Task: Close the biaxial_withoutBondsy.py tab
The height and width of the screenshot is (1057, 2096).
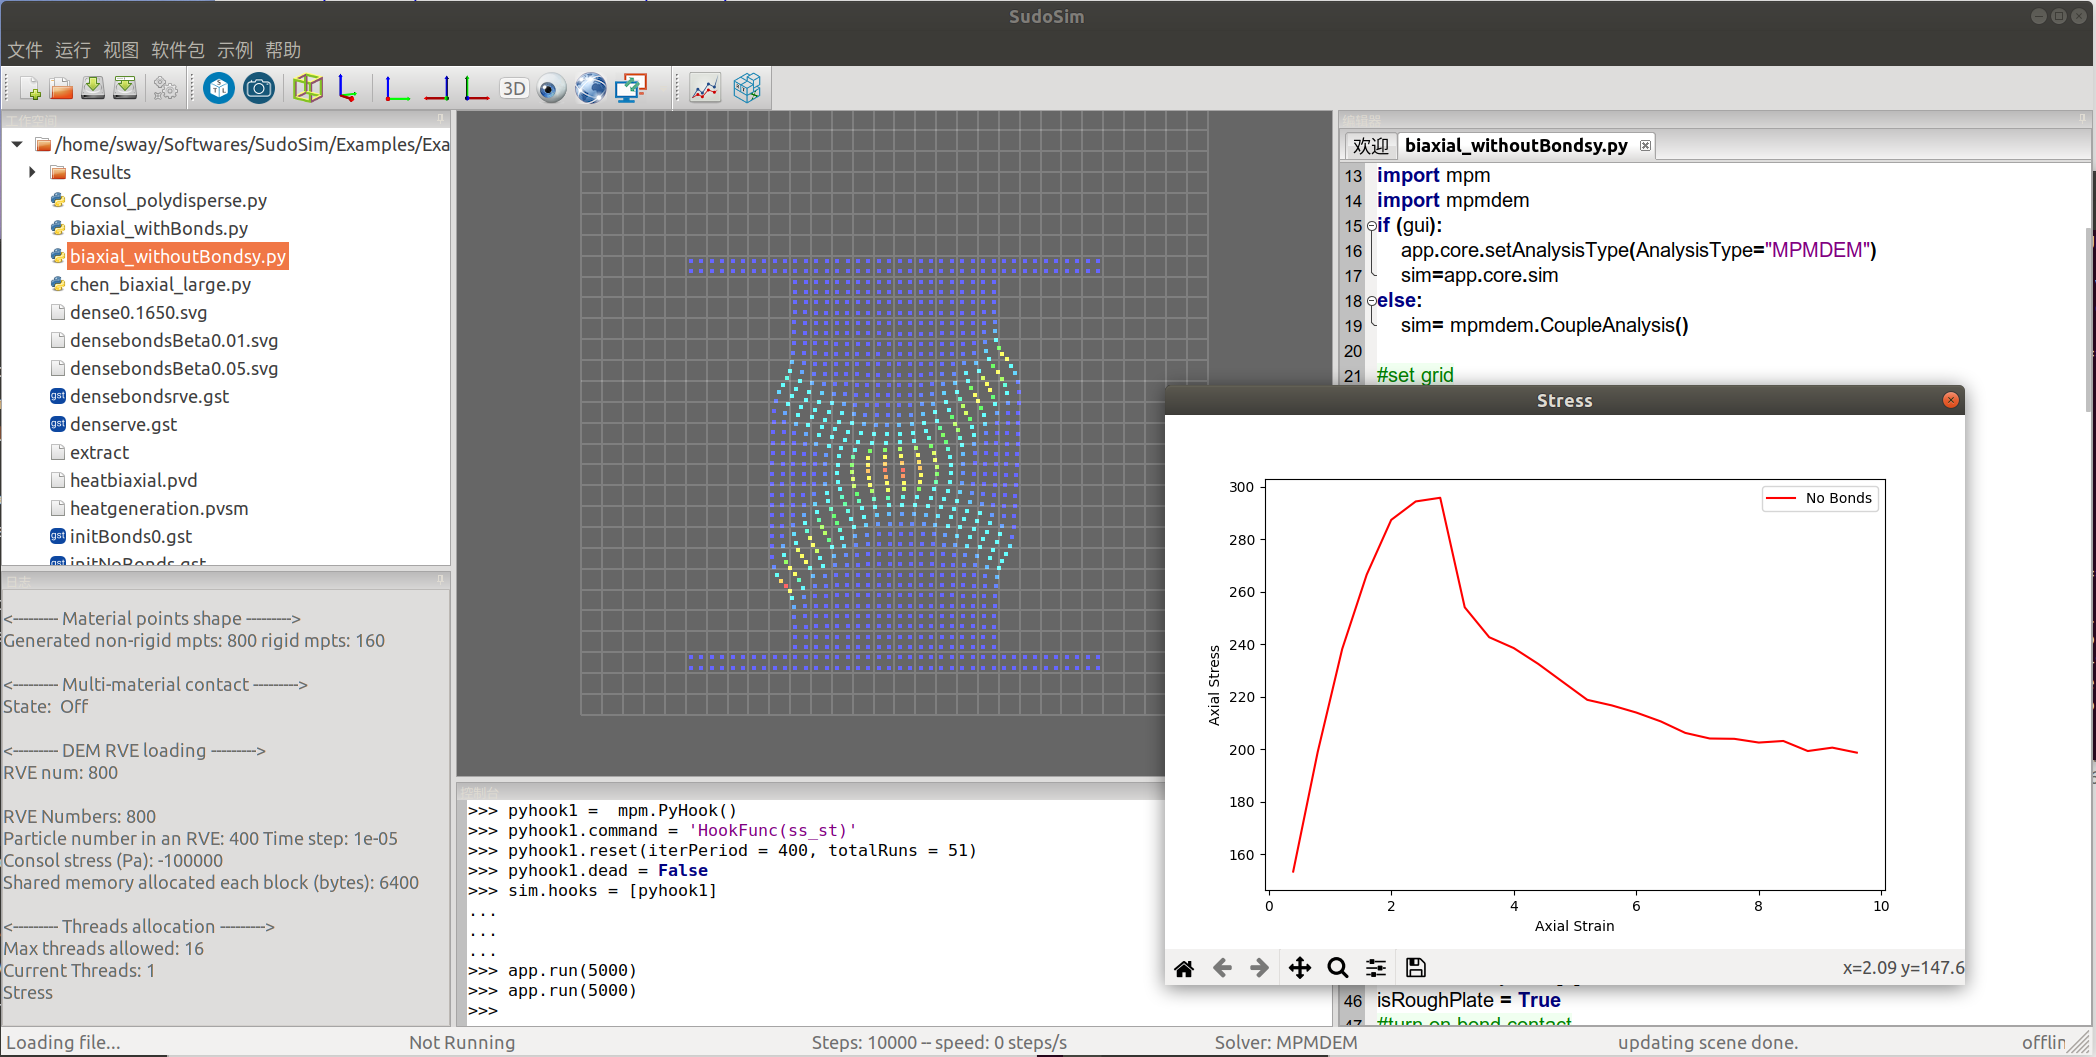Action: point(1645,146)
